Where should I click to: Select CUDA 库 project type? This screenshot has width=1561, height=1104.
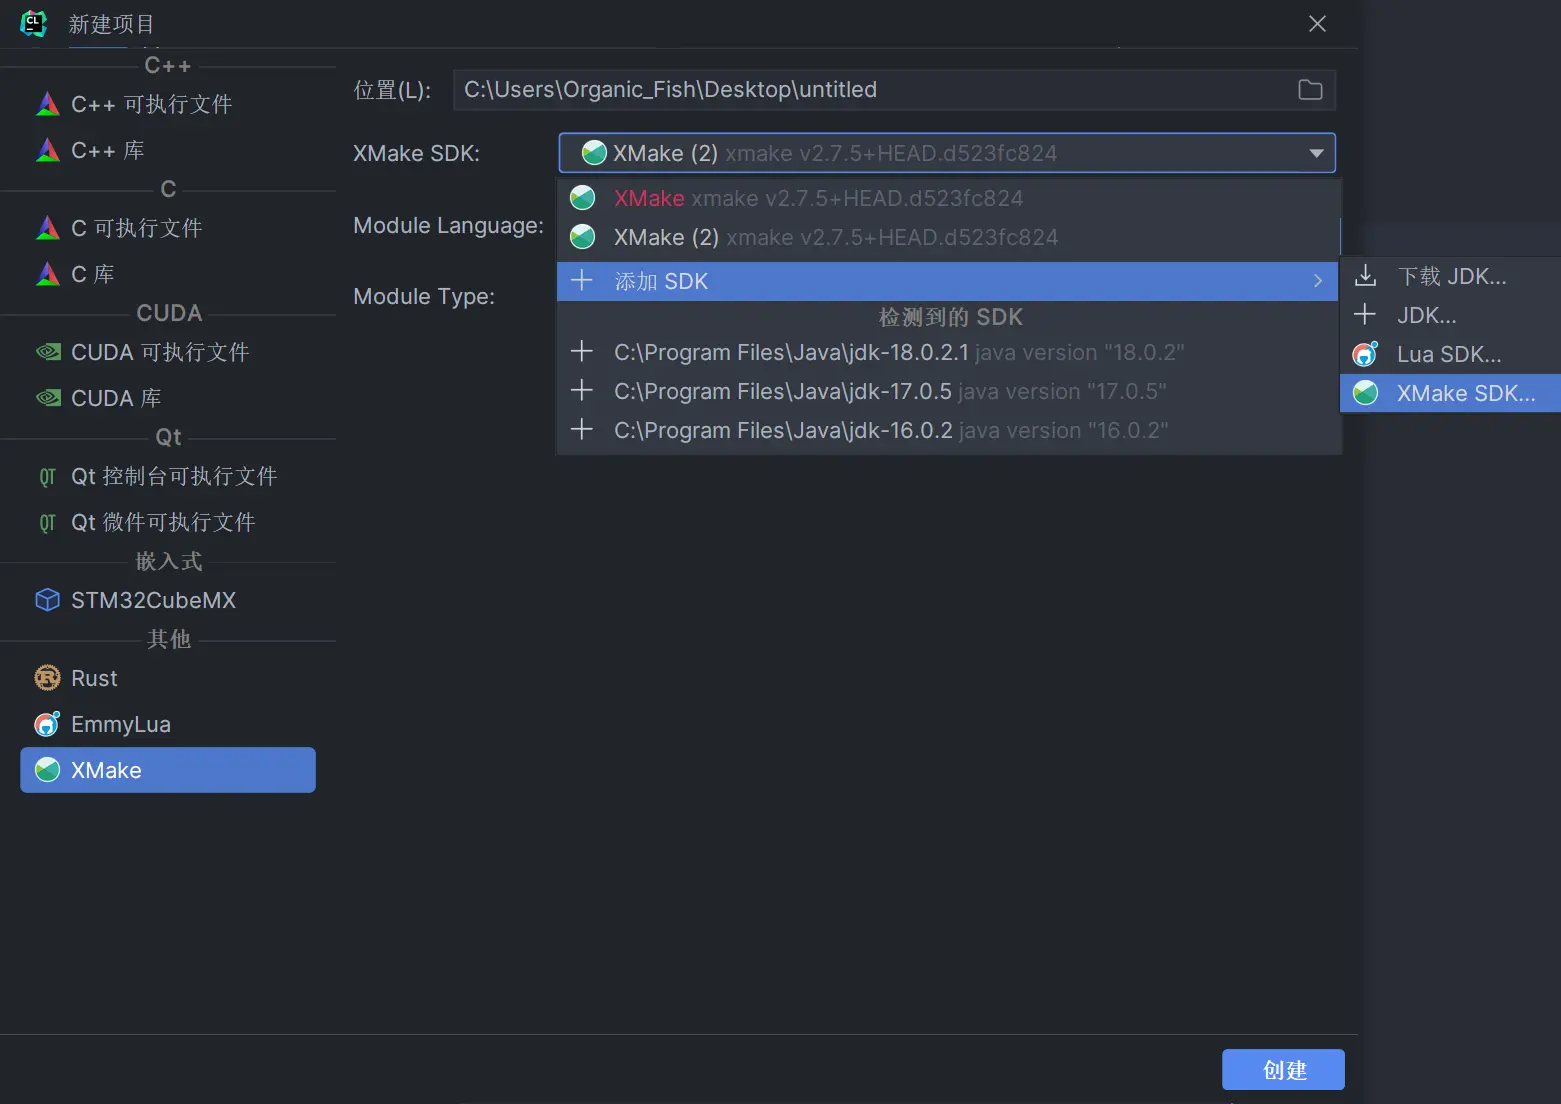tap(168, 398)
